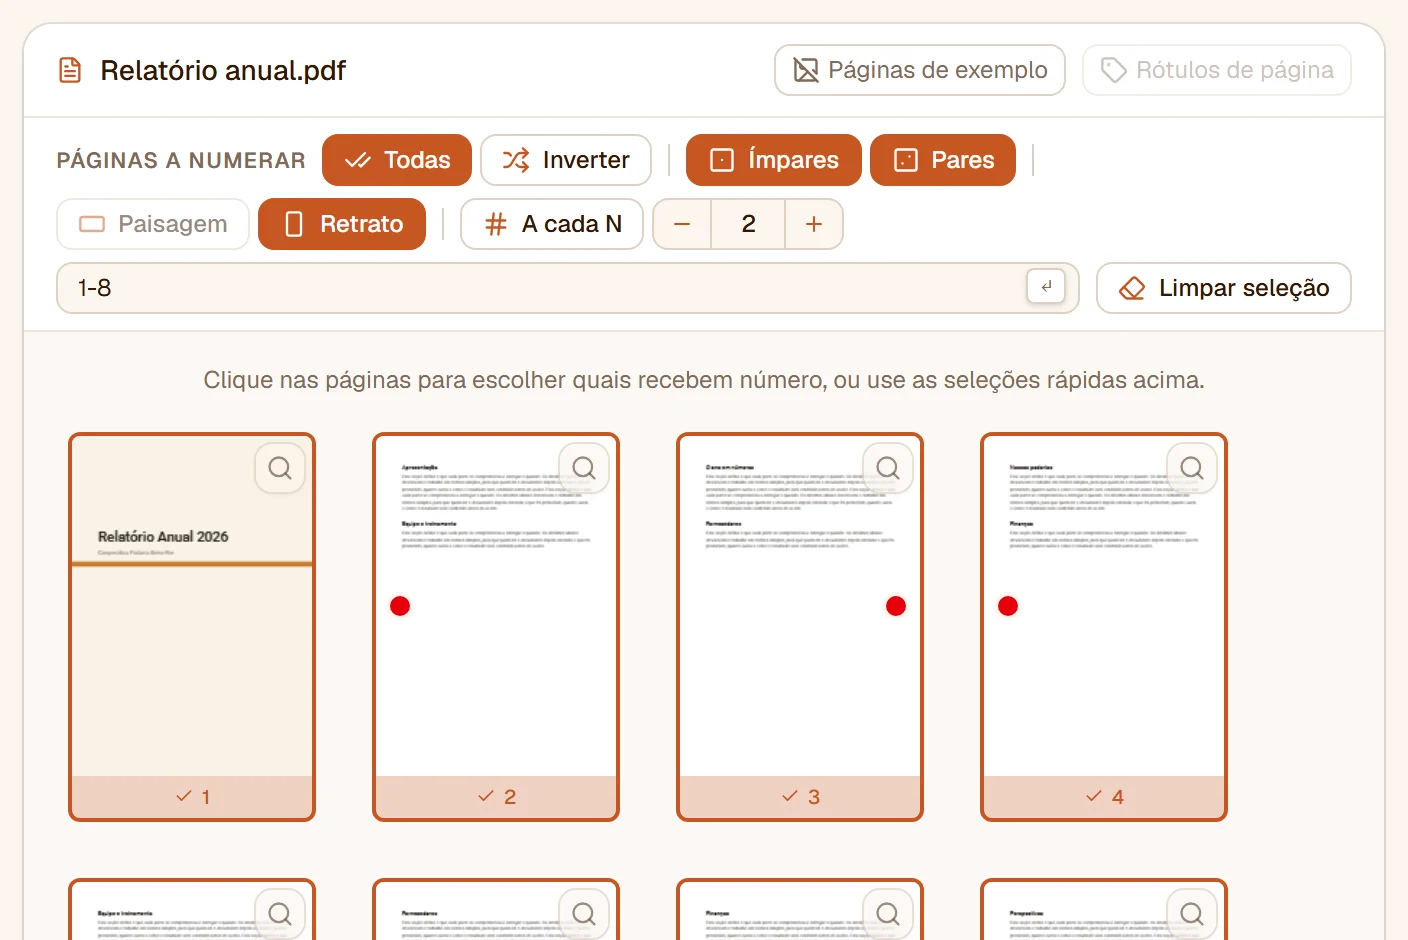This screenshot has height=940, width=1408.
Task: Decrease the N value with minus
Action: click(682, 224)
